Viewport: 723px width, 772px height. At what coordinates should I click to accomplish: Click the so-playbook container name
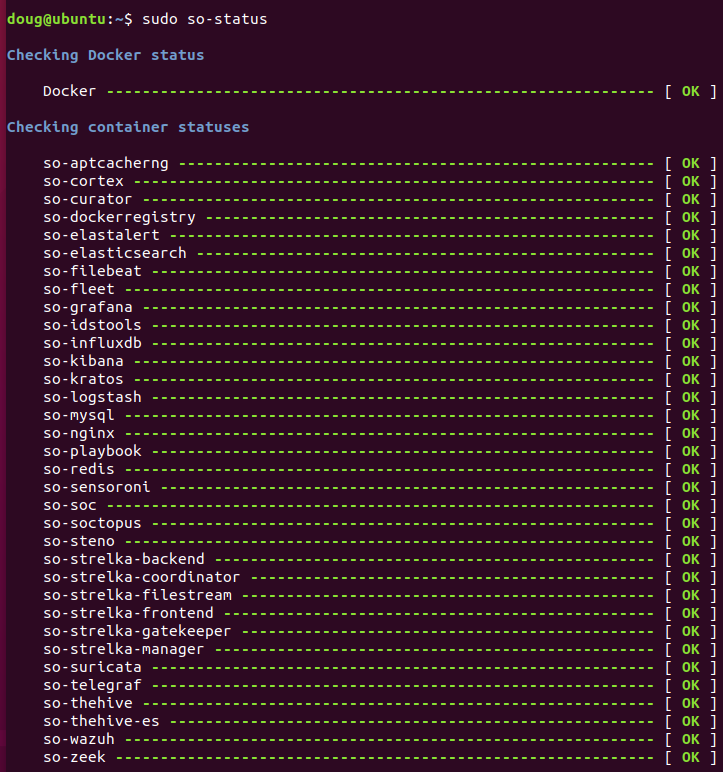pyautogui.click(x=92, y=452)
